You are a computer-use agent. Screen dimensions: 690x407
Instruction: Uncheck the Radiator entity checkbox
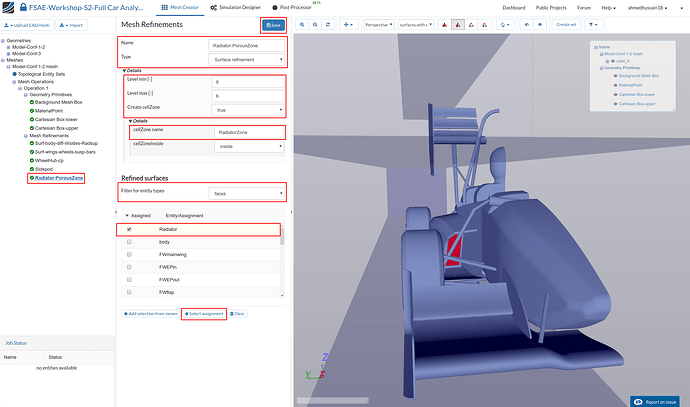coord(129,229)
